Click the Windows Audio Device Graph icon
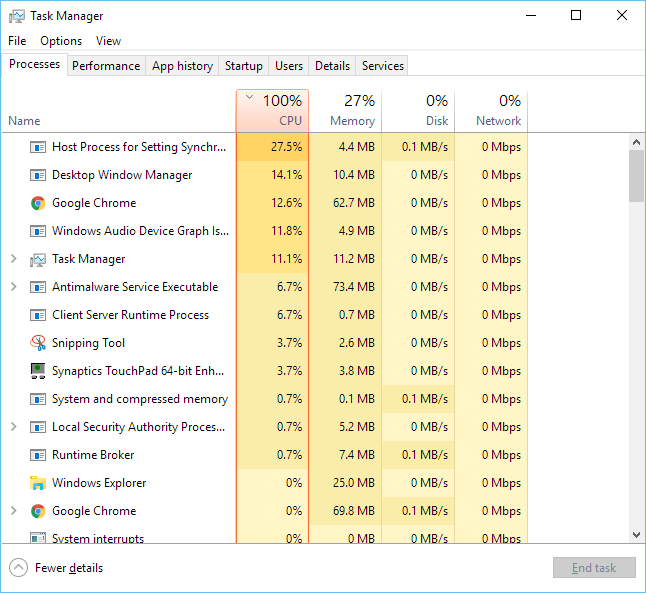The height and width of the screenshot is (593, 646). (x=38, y=231)
